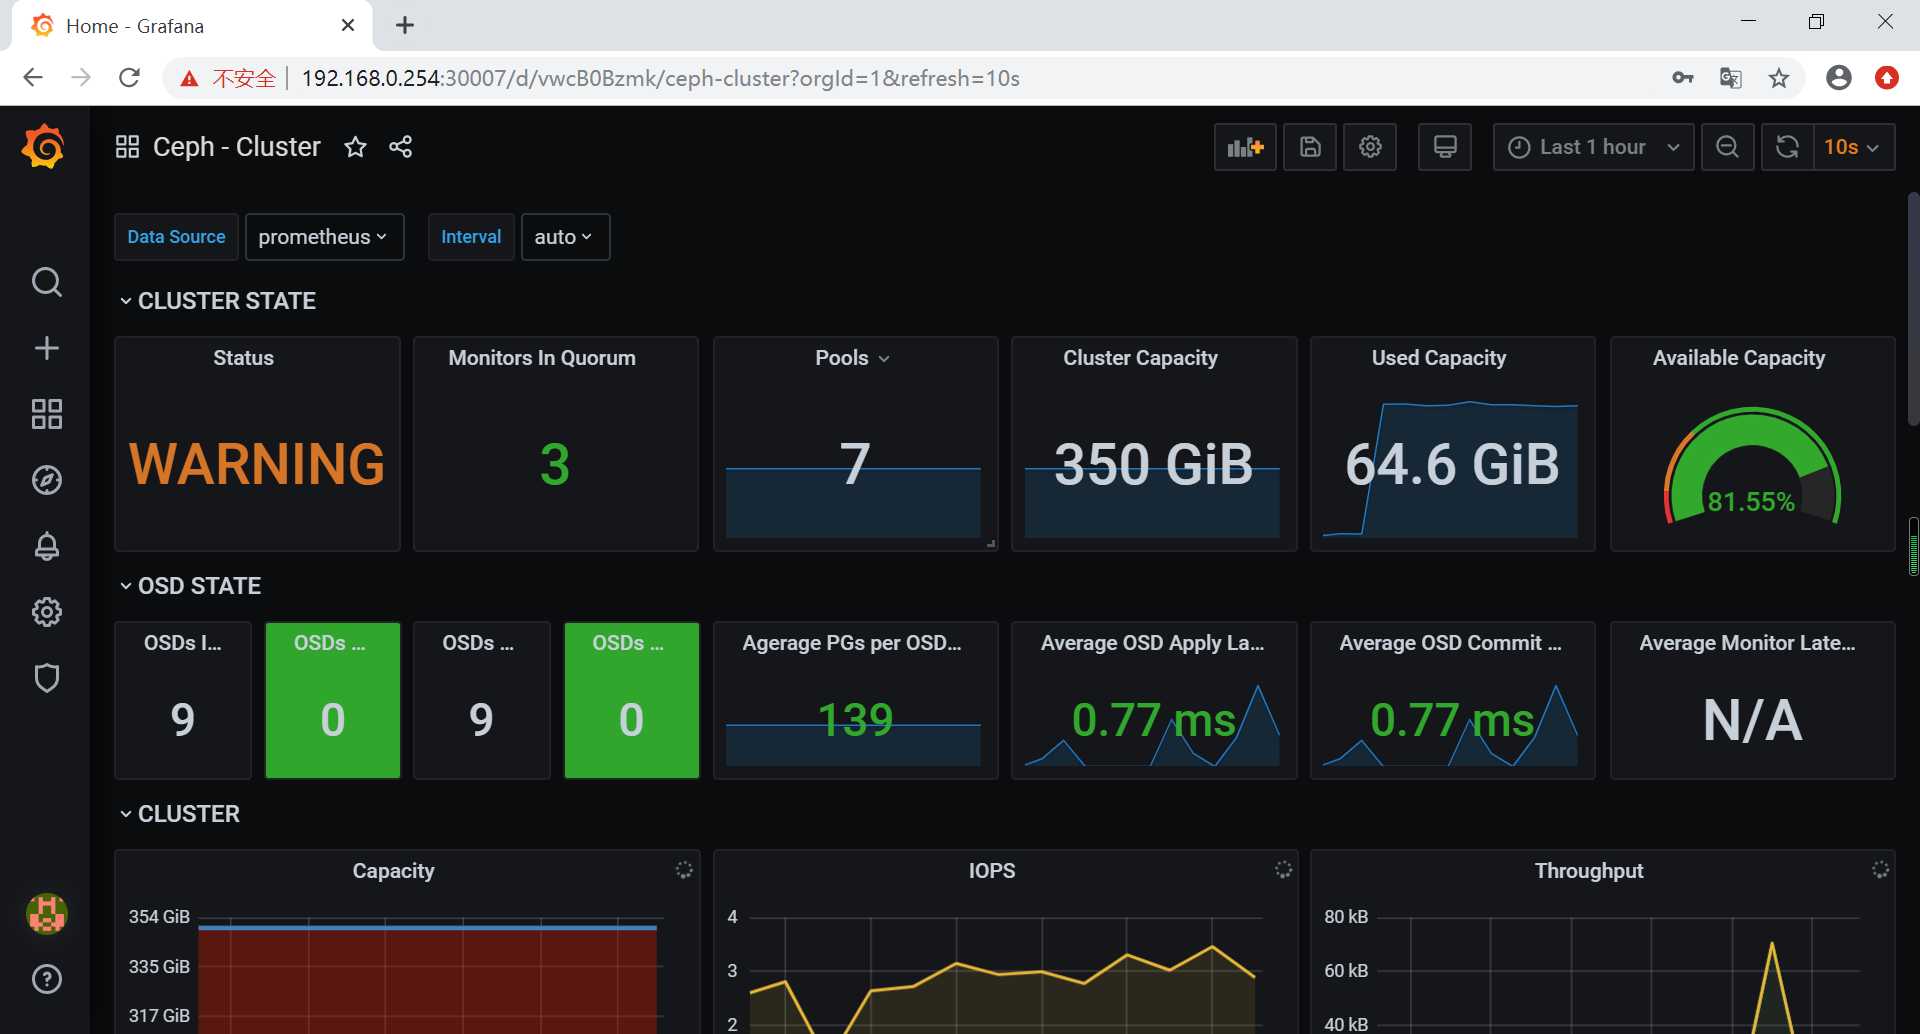
Task: Open dashboard grid icon beside title
Action: click(x=127, y=147)
